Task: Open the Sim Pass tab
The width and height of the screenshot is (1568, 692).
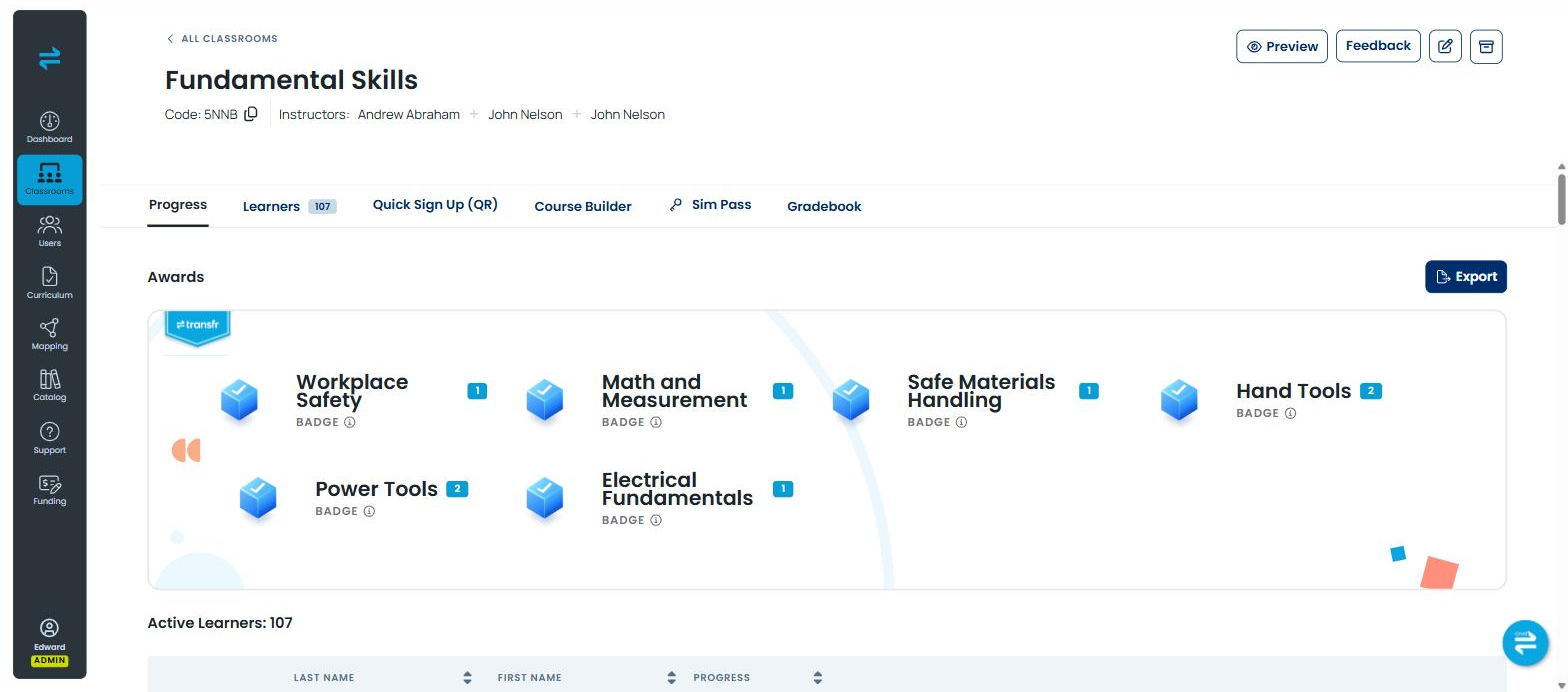Action: [710, 204]
